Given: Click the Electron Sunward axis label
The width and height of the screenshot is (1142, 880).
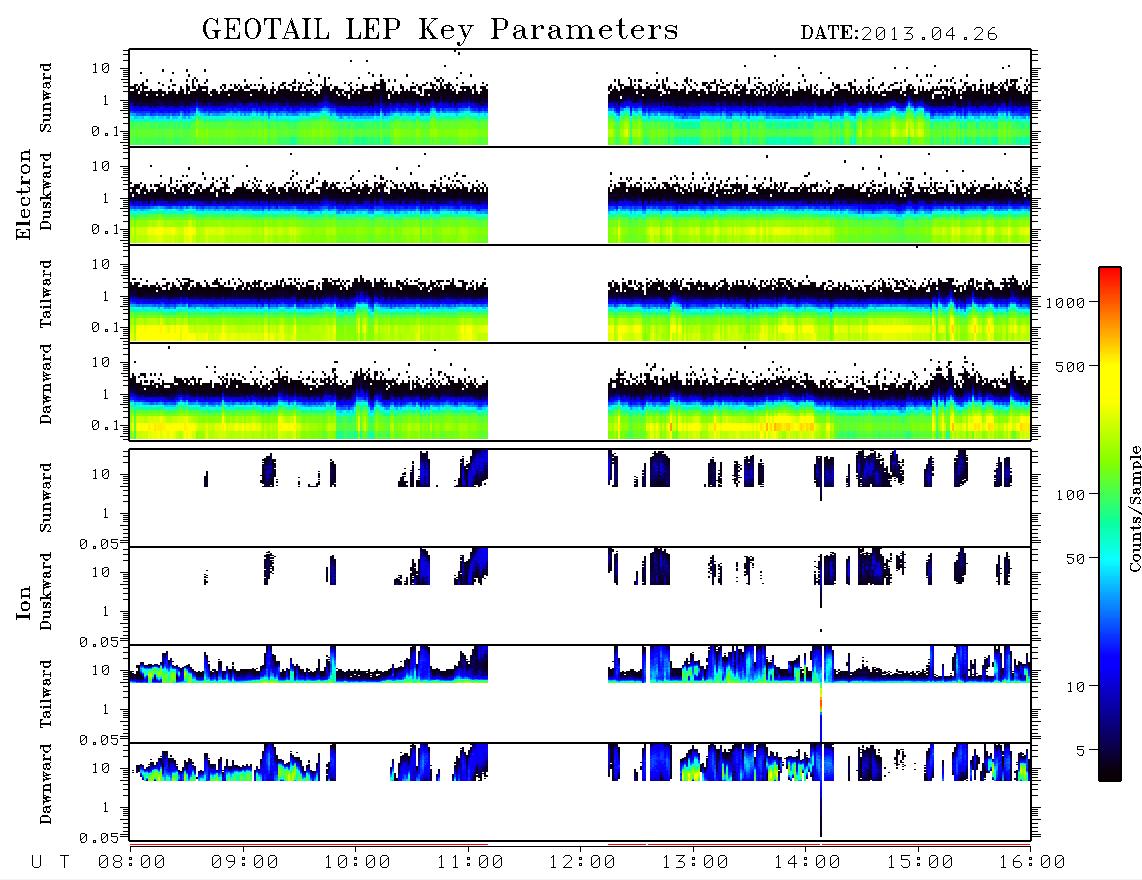Looking at the screenshot, I should pos(46,98).
